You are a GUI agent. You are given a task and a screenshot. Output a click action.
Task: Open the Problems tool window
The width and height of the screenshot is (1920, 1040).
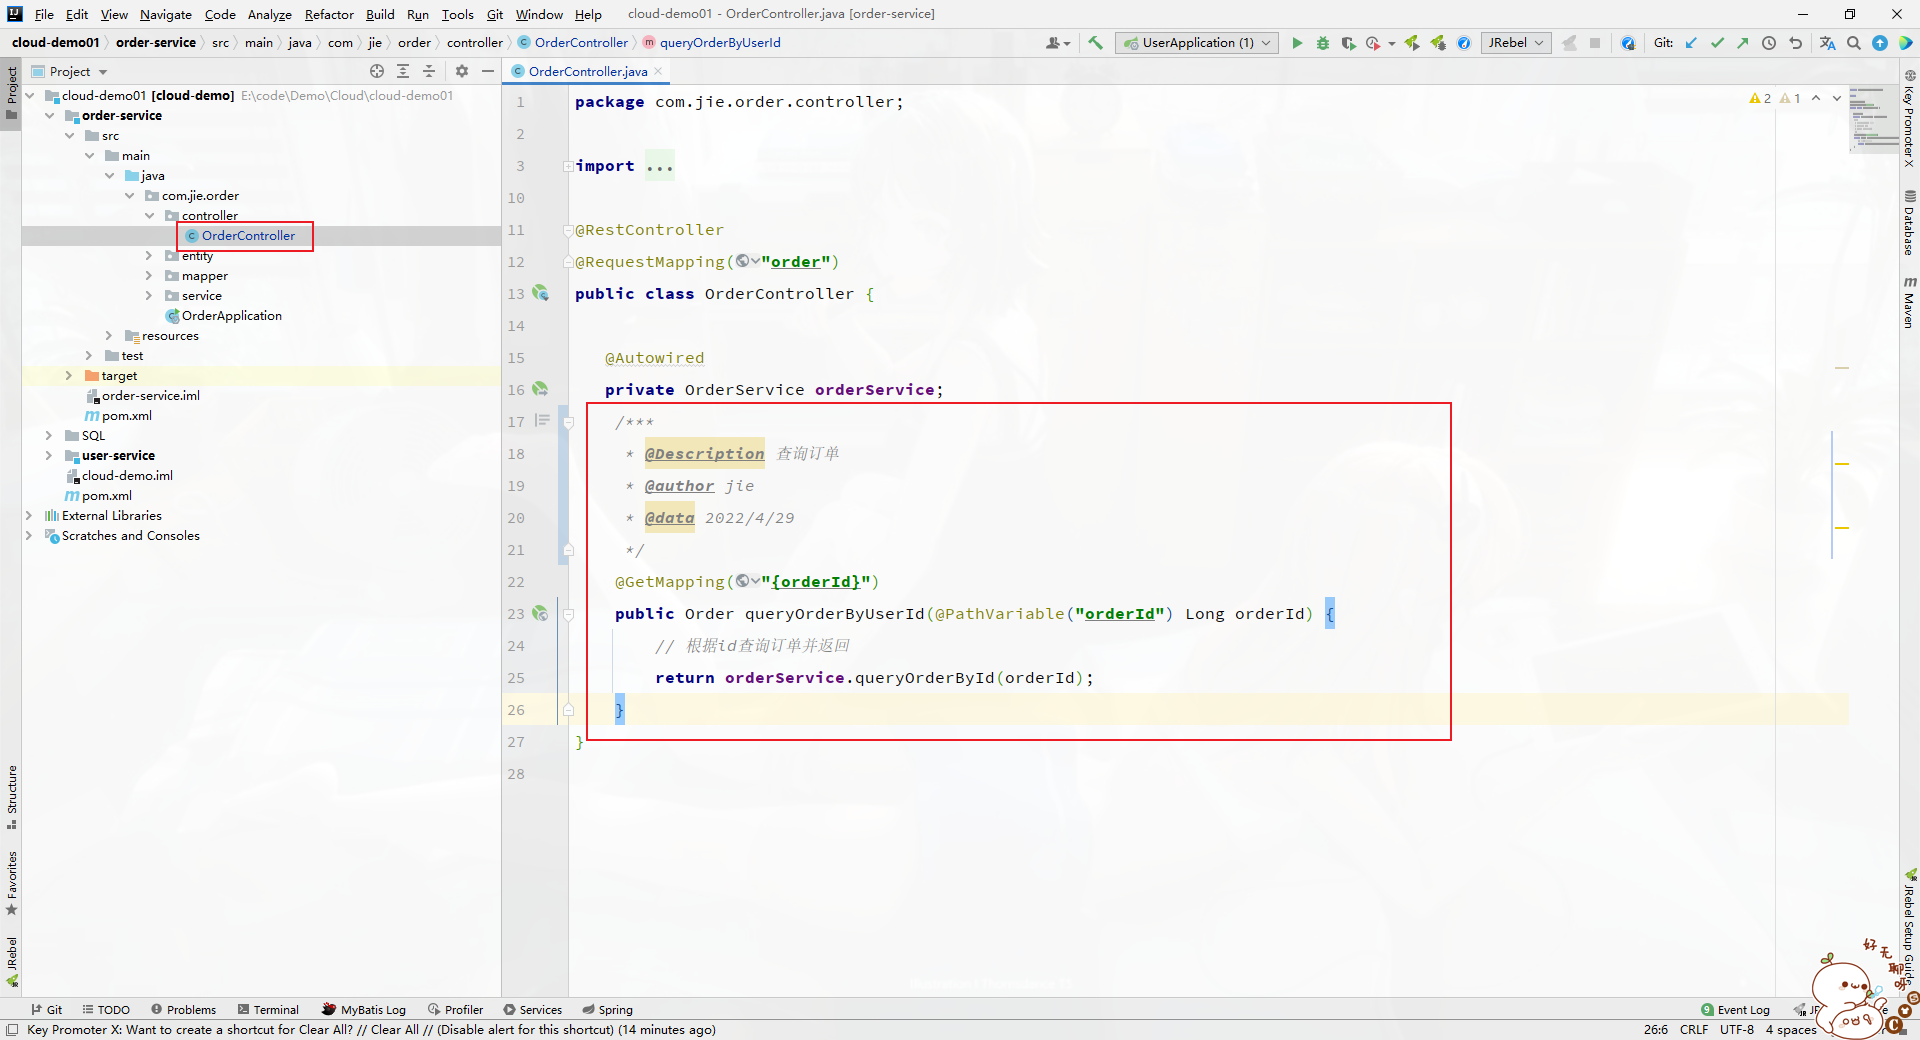[183, 1010]
